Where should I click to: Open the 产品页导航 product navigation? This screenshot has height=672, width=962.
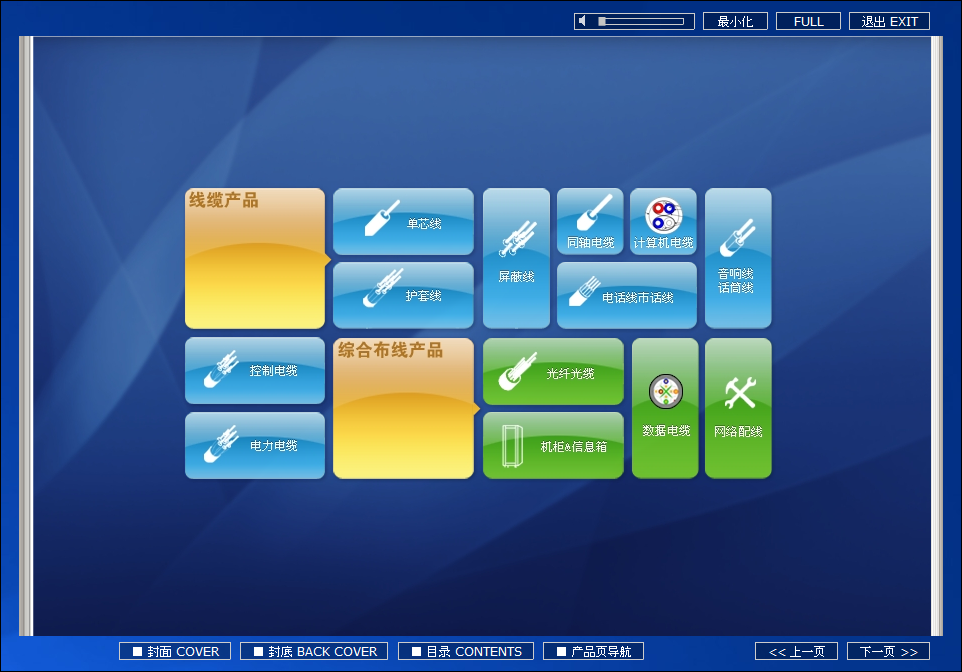[592, 651]
